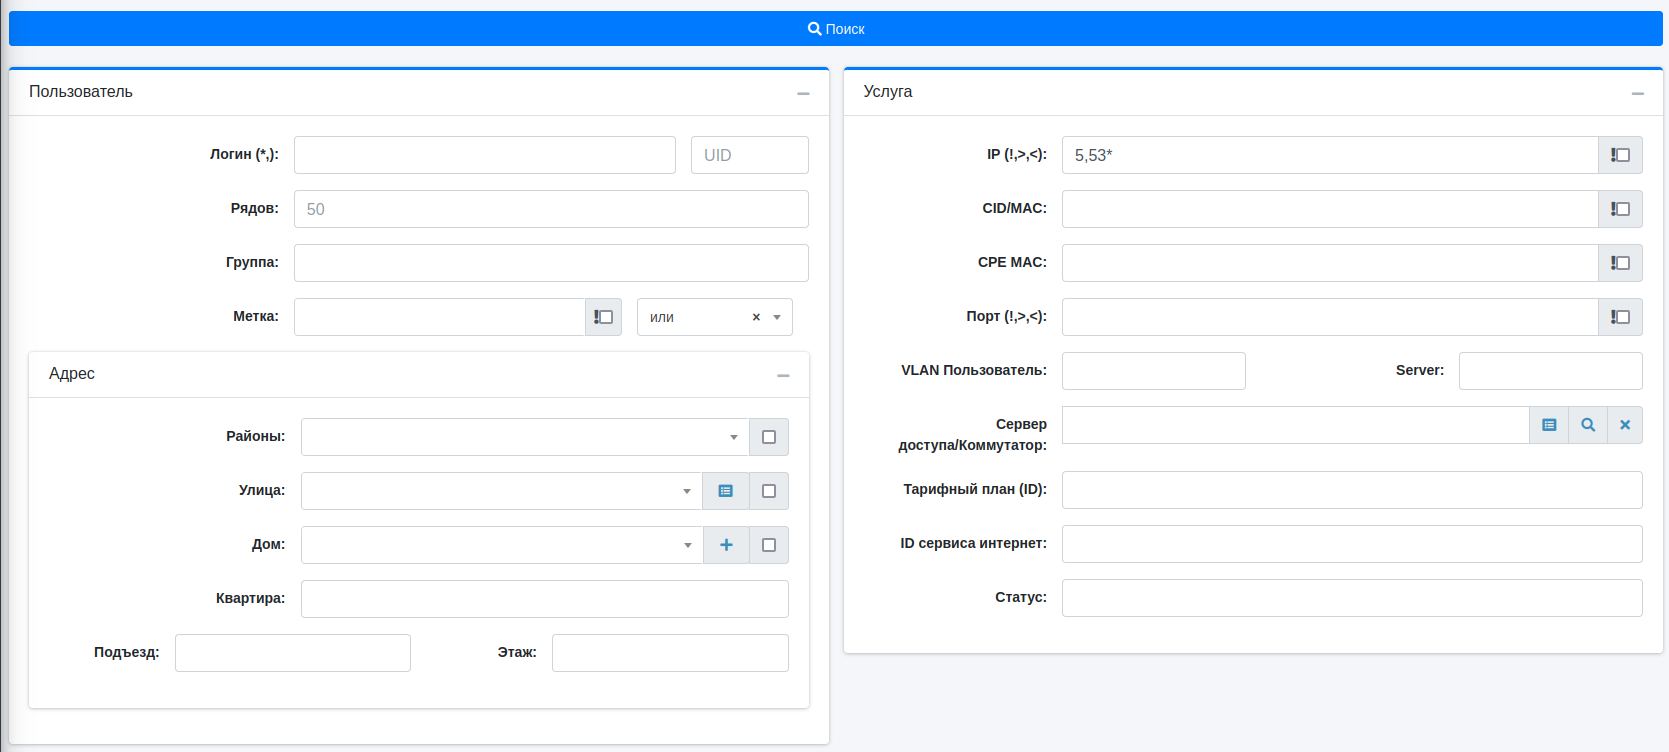Click the empty-value icon beside the Метка field
This screenshot has width=1669, height=752.
603,317
